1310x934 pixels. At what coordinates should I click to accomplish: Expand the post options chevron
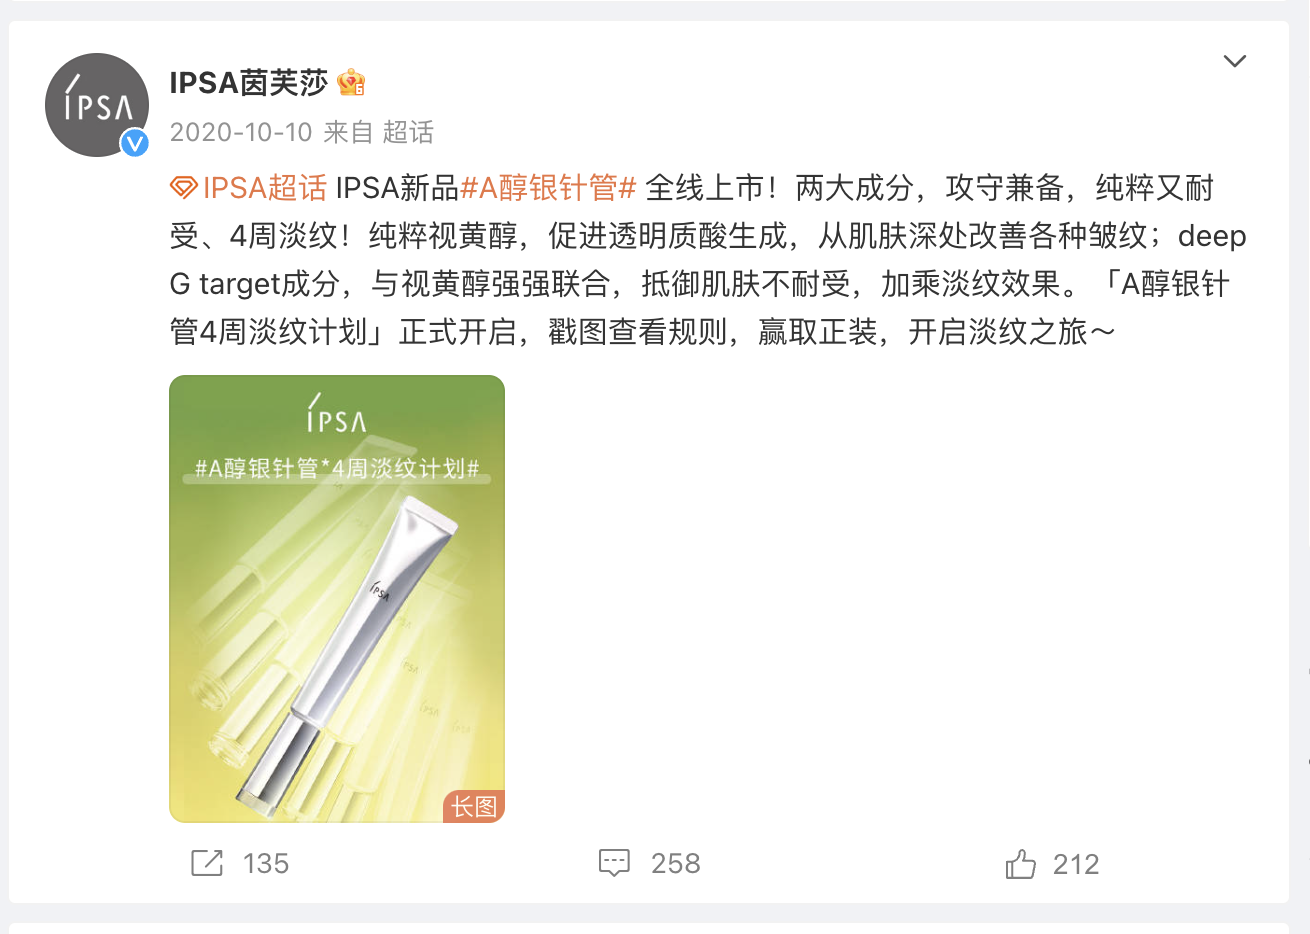click(1235, 61)
